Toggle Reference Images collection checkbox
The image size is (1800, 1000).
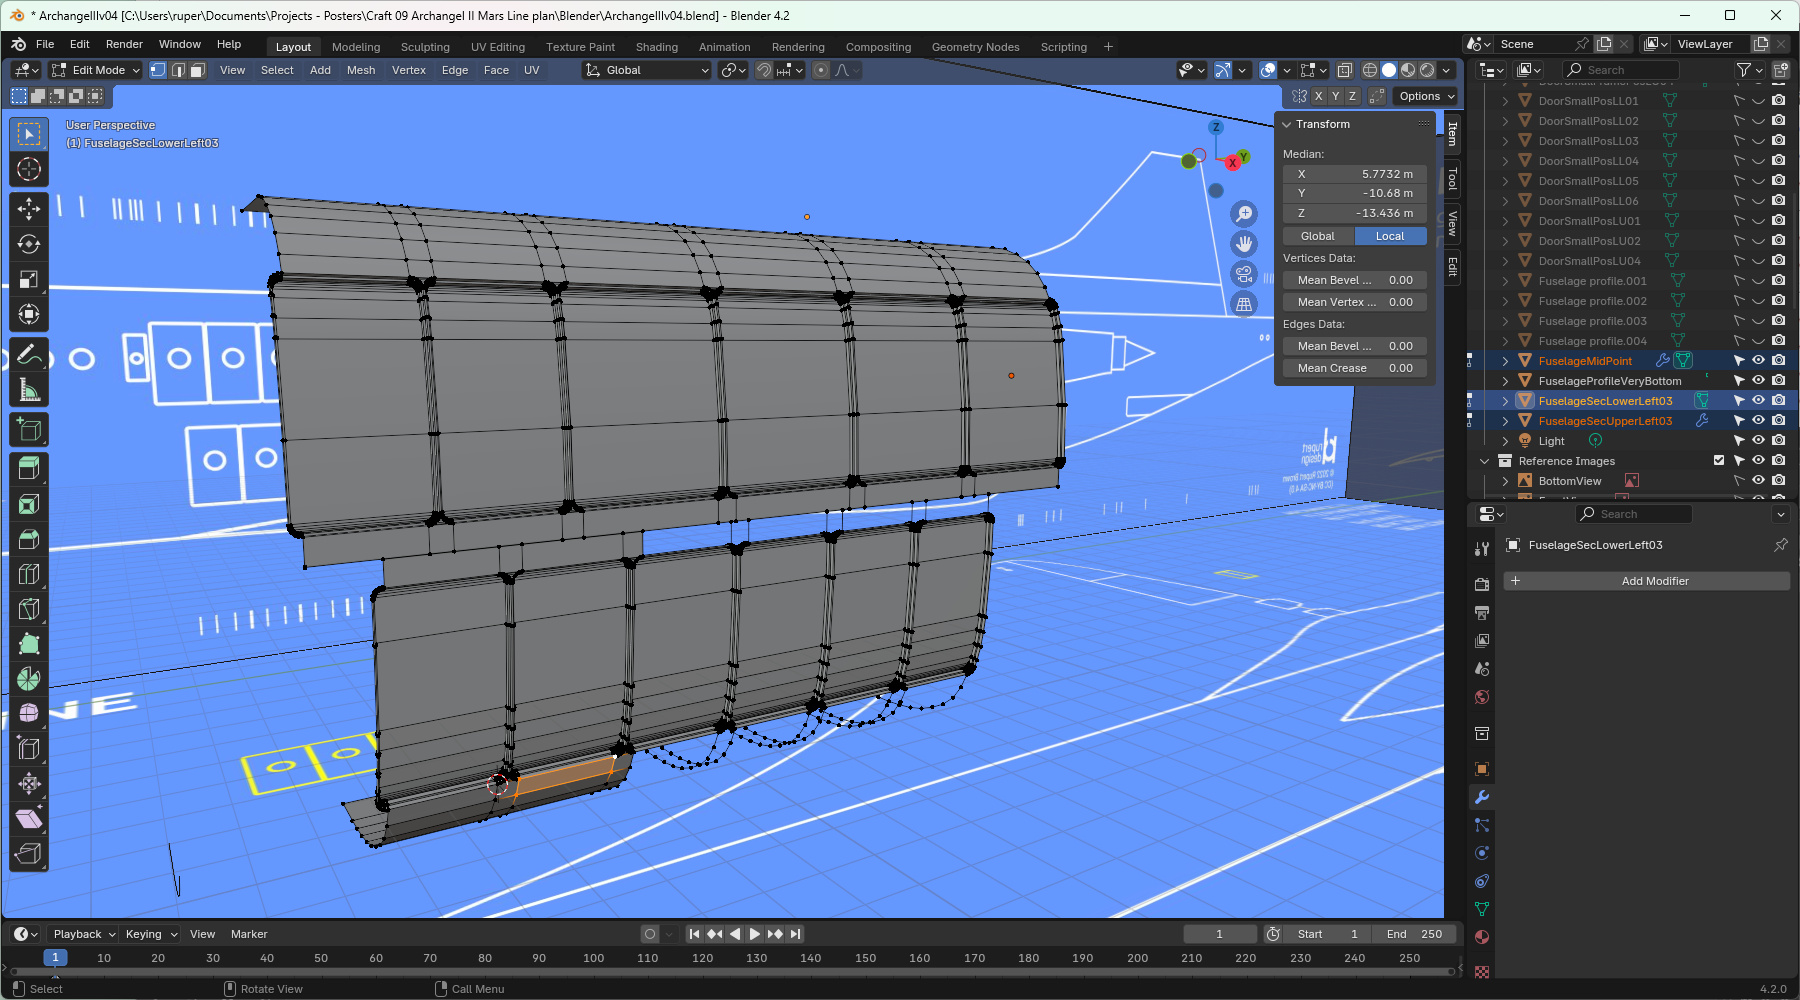(x=1719, y=461)
